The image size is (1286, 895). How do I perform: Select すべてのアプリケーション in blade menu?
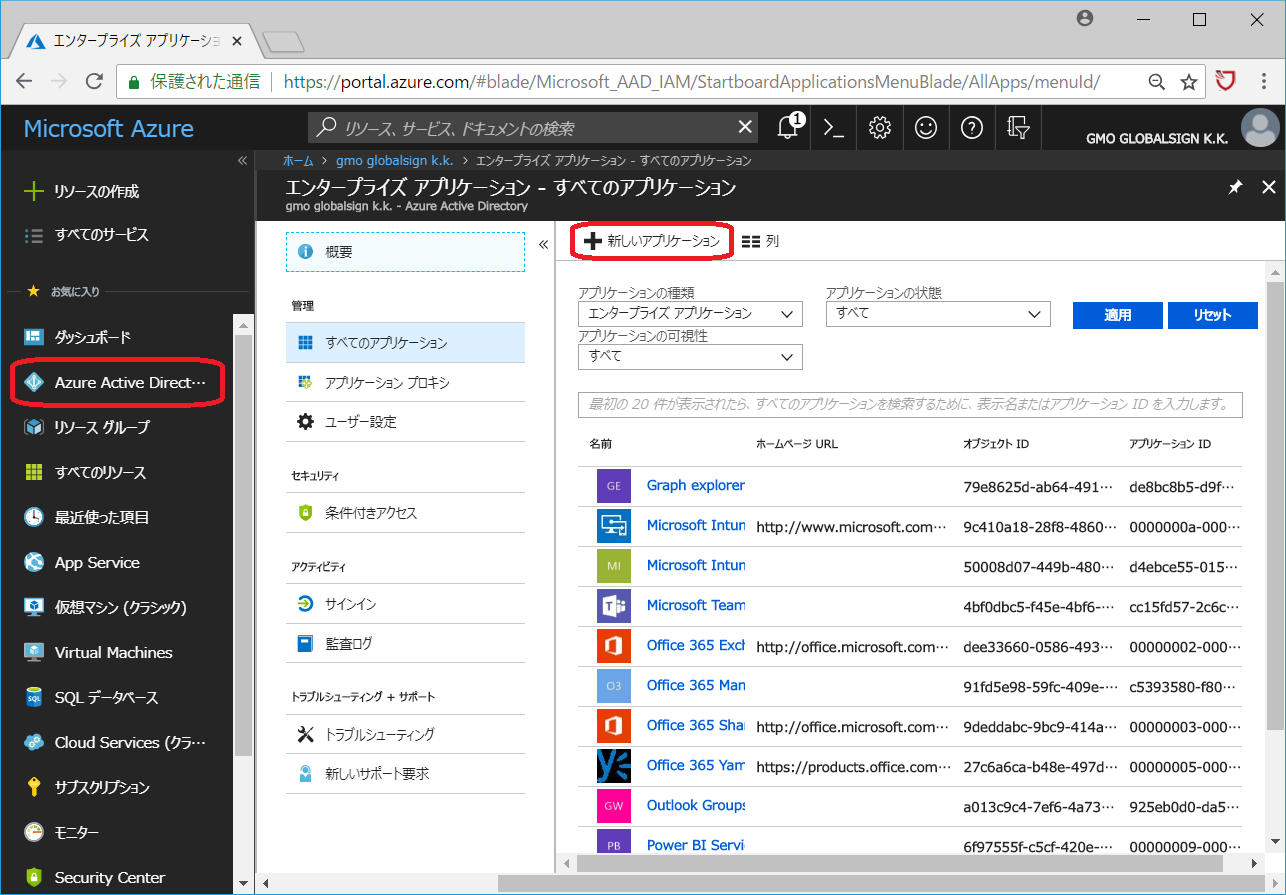405,342
